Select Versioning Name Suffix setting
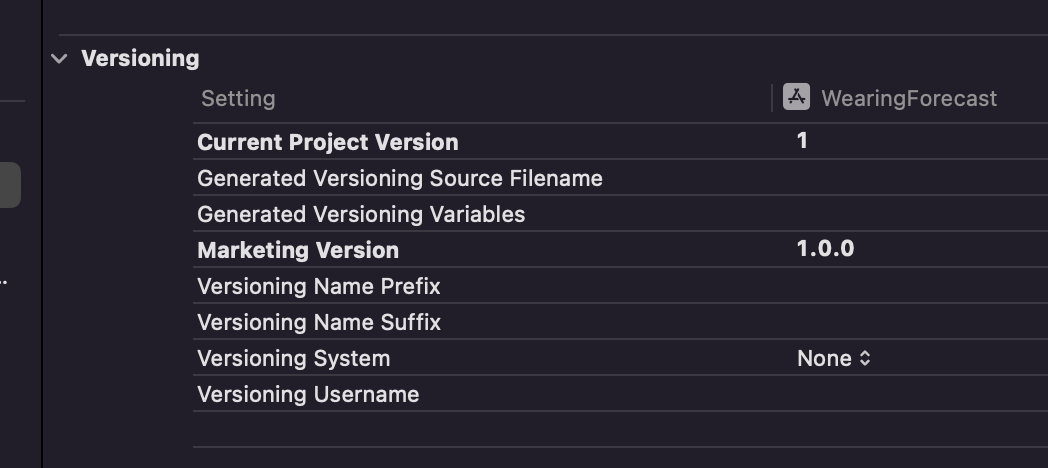Screen dimensions: 1048x468 coord(319,322)
